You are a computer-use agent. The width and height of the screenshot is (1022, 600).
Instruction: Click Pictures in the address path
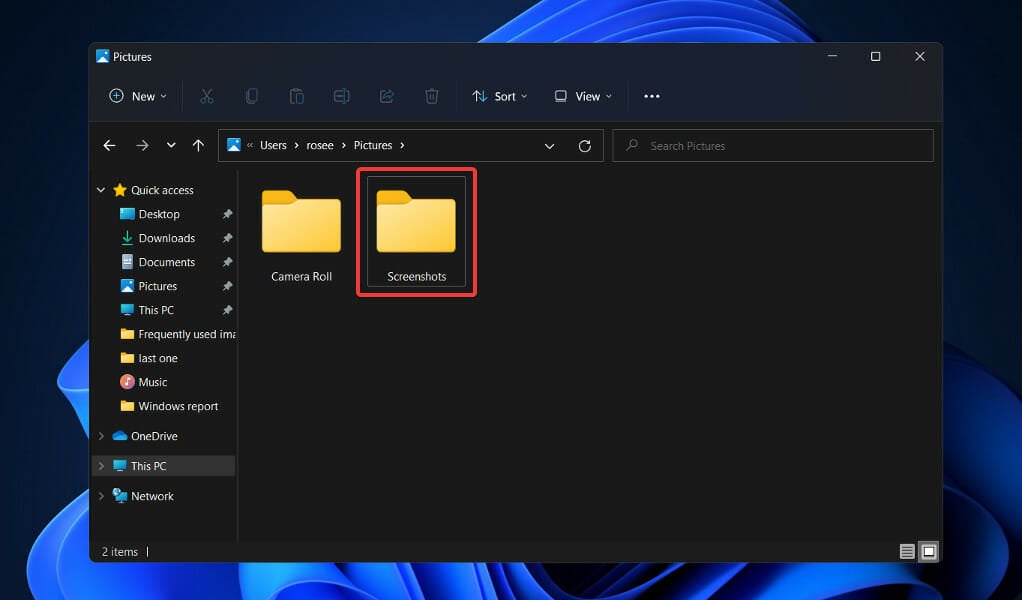click(373, 145)
